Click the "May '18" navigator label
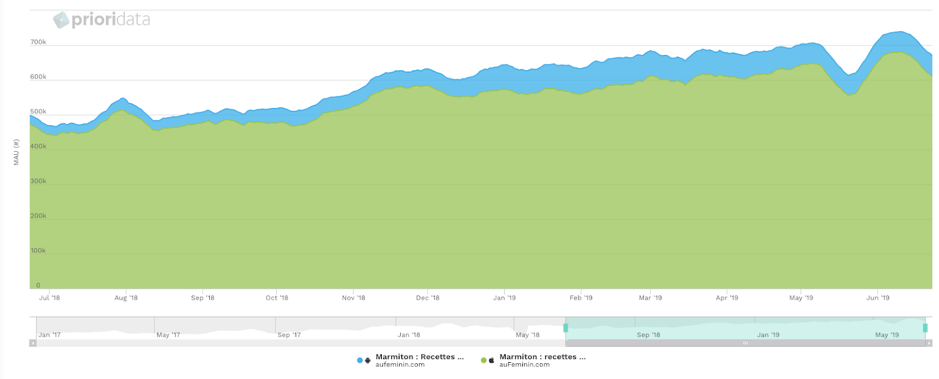The height and width of the screenshot is (379, 939). tap(528, 335)
